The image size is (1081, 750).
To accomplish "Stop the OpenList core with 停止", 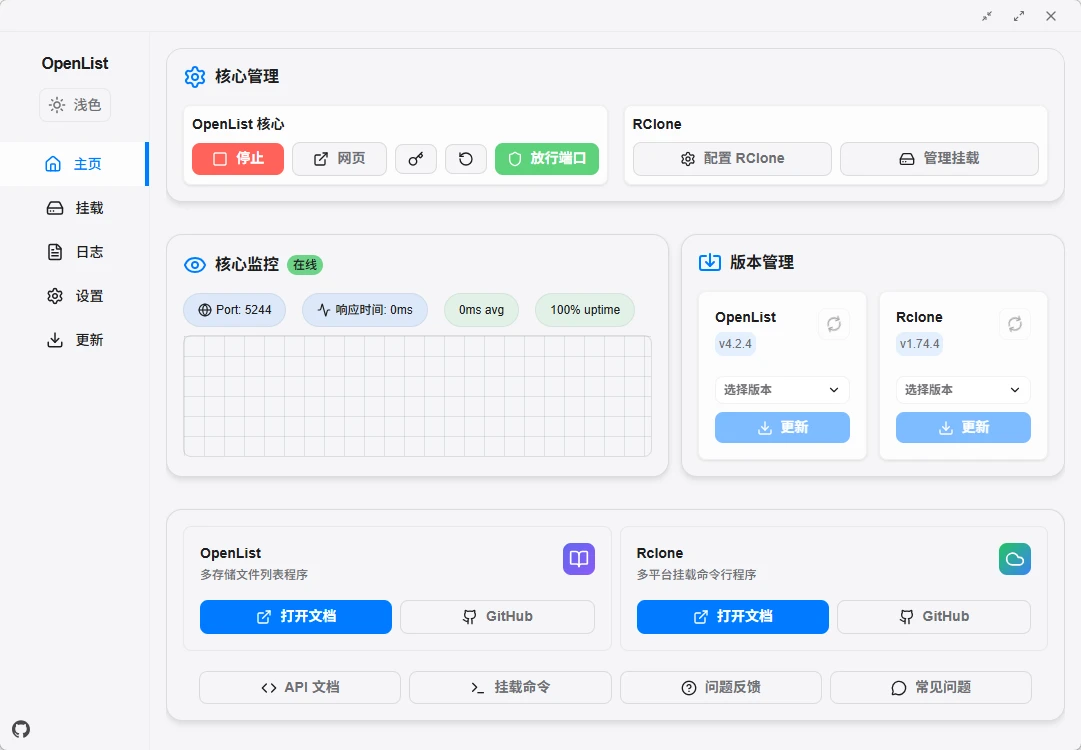I will [238, 159].
